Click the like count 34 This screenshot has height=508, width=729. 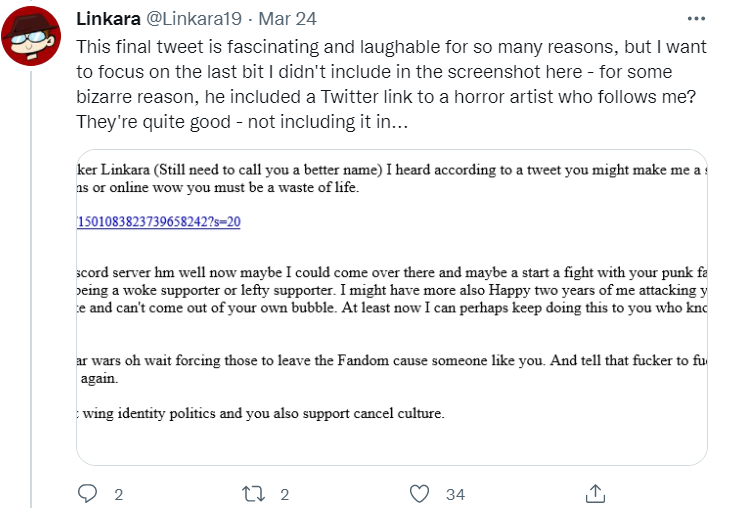[455, 495]
